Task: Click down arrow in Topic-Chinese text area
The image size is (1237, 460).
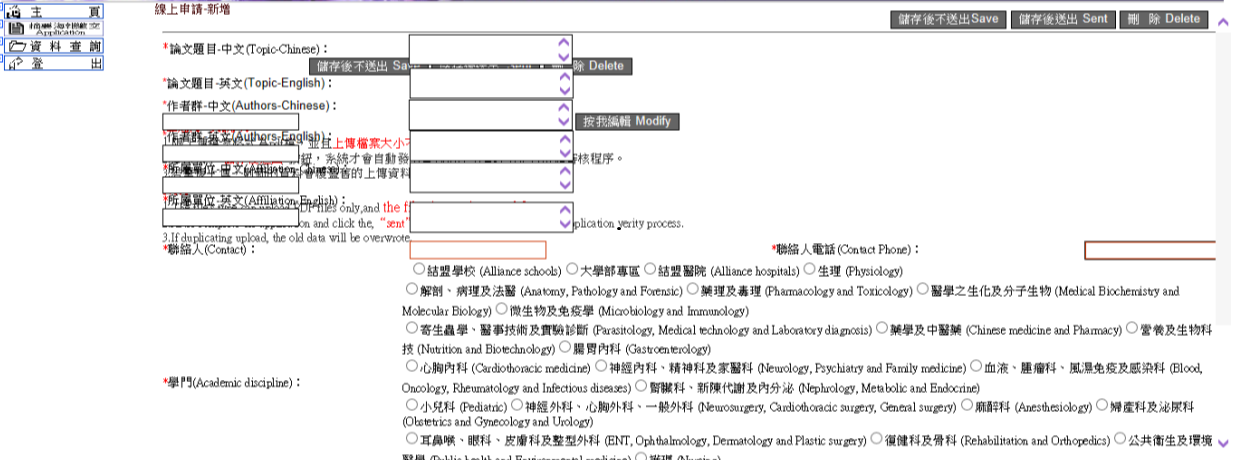Action: click(x=564, y=57)
